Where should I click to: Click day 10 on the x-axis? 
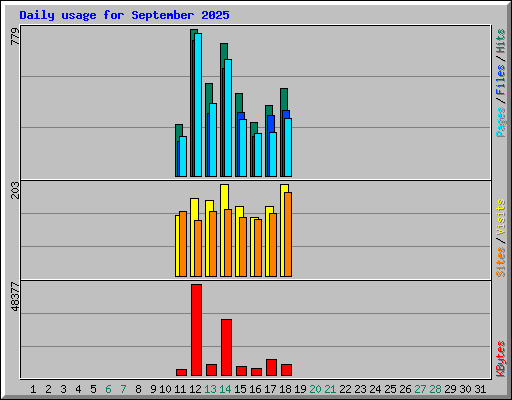165,389
